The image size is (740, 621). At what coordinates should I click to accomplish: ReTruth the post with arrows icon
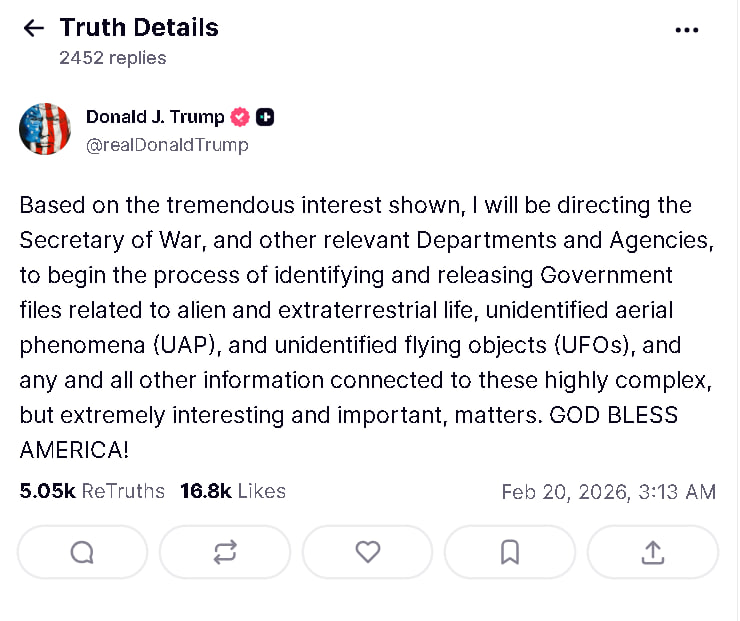225,552
